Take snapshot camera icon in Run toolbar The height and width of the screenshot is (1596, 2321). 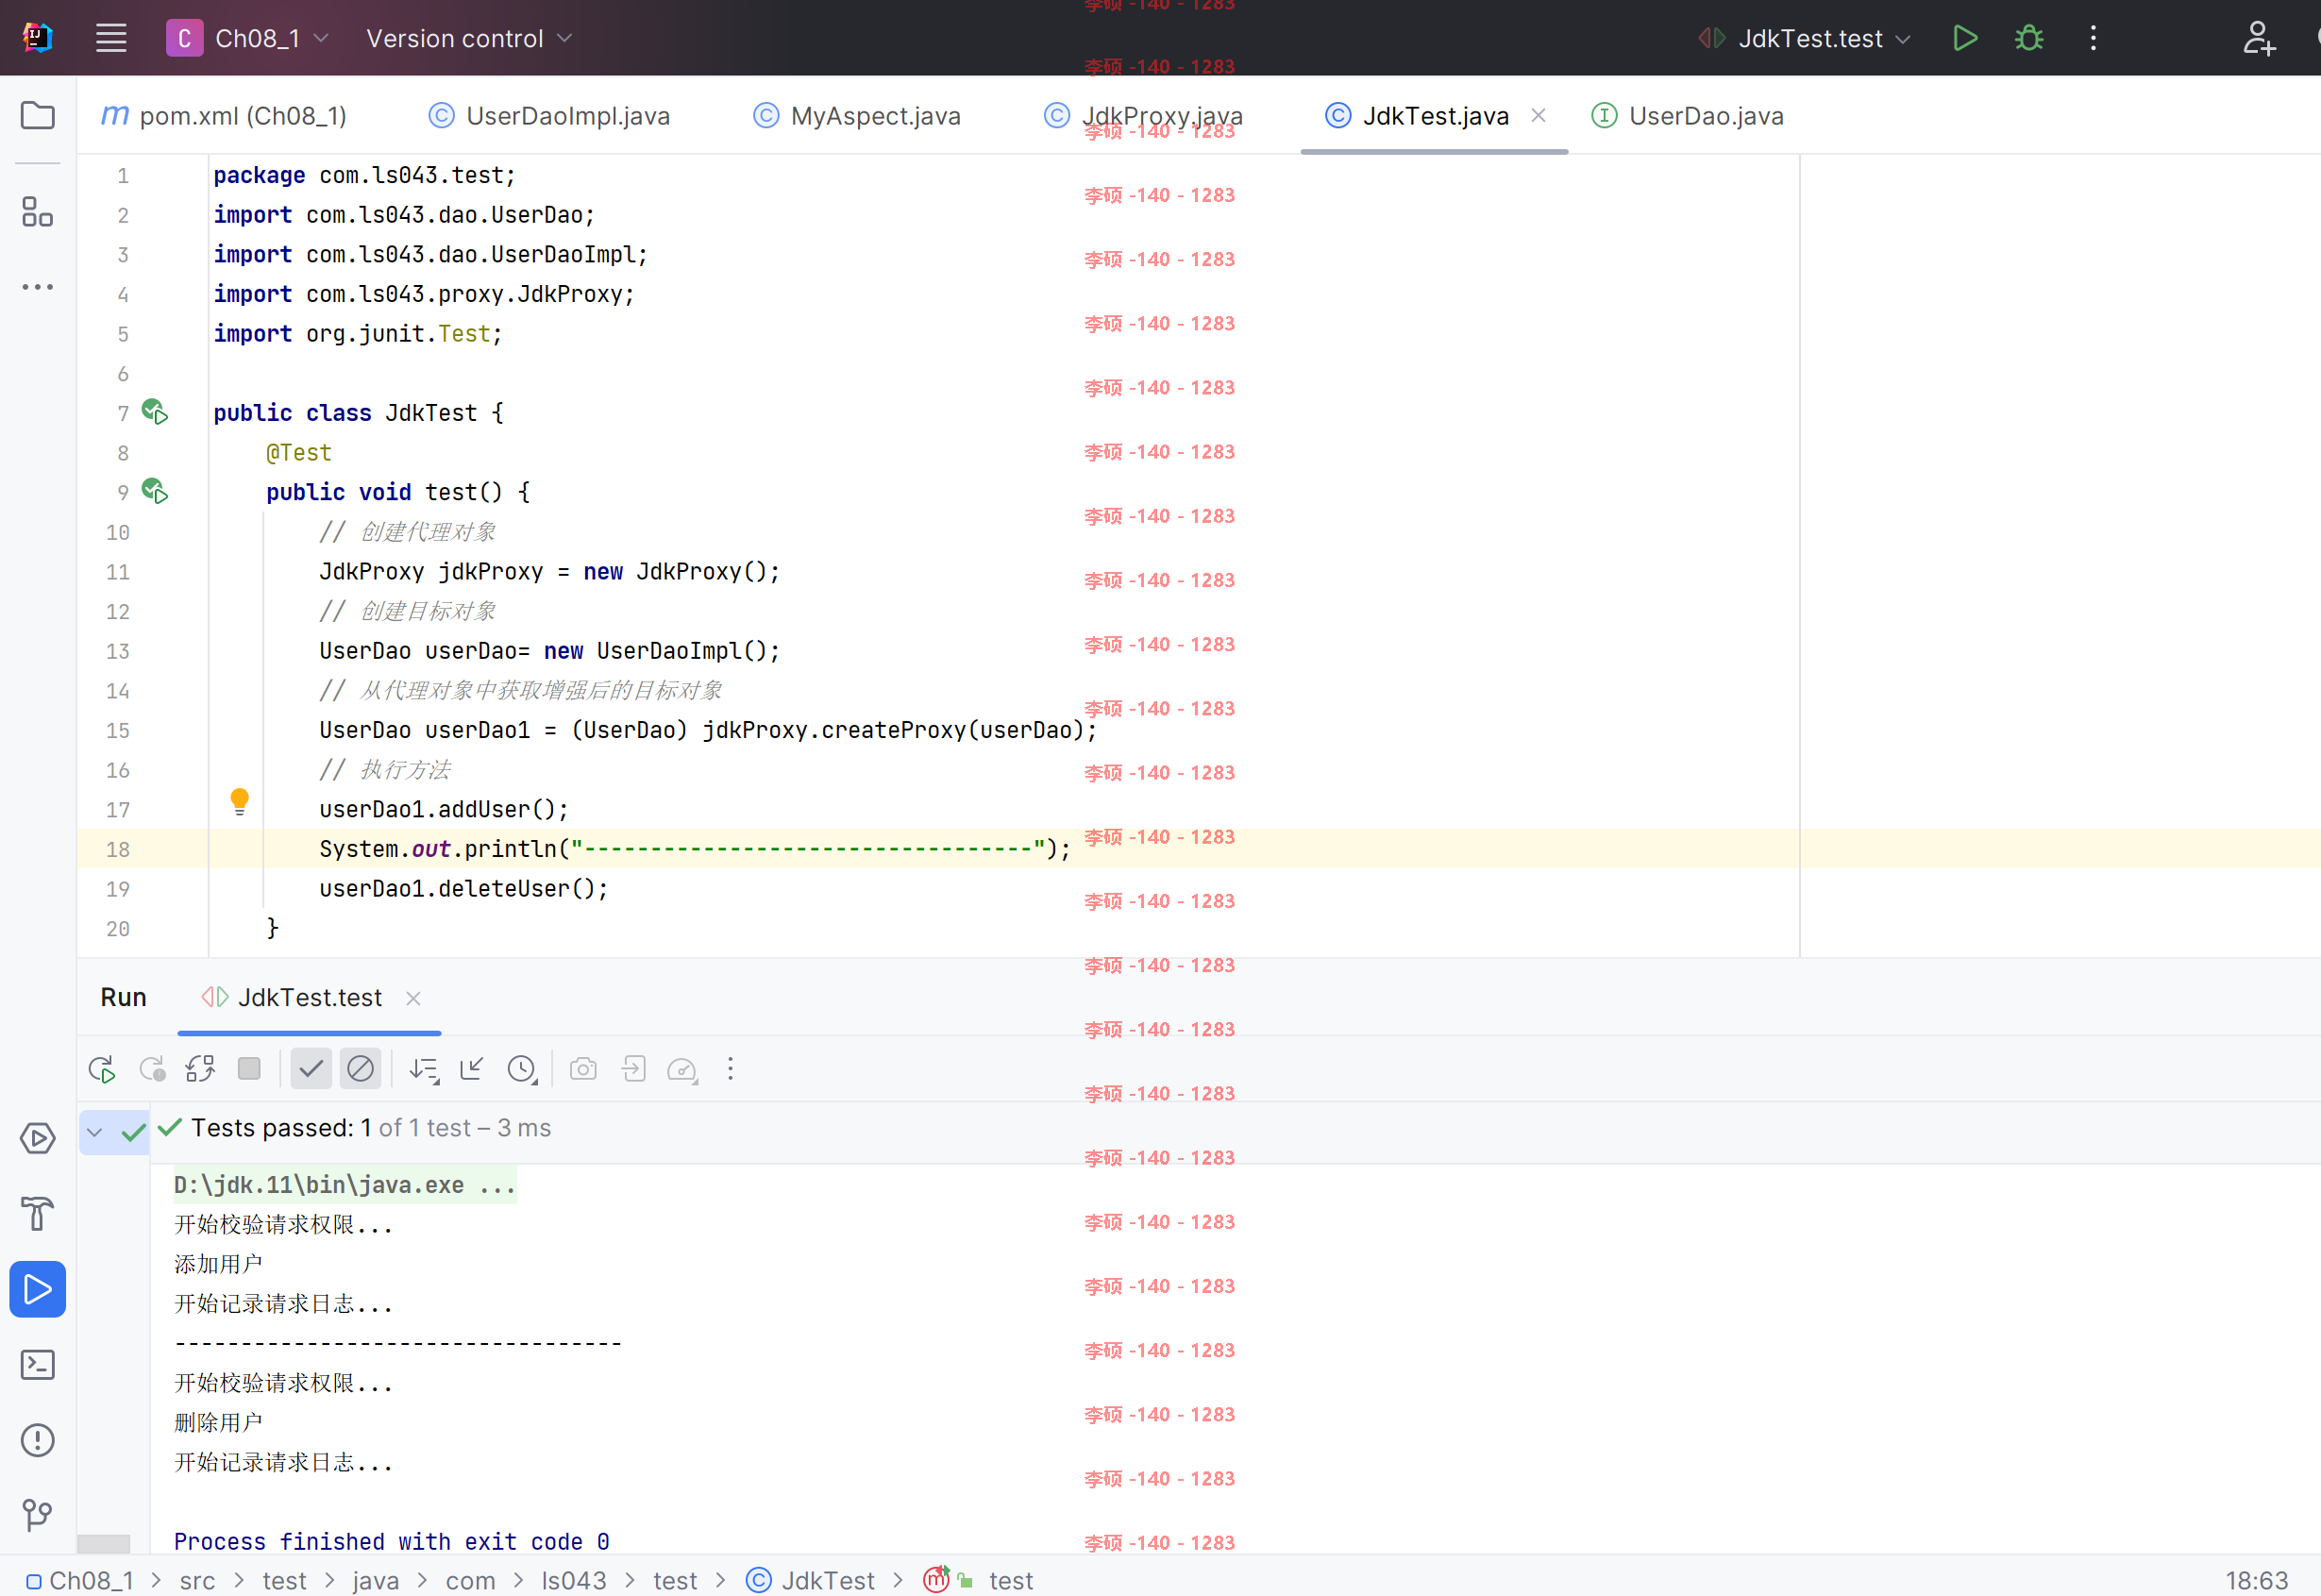point(583,1069)
